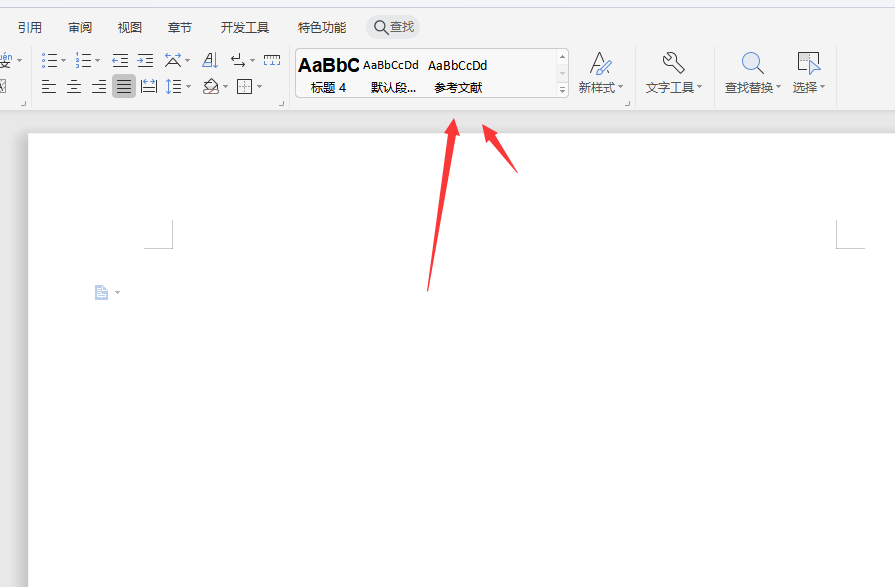The width and height of the screenshot is (895, 587).
Task: Click the 文字工具 wrench icon
Action: coord(674,63)
